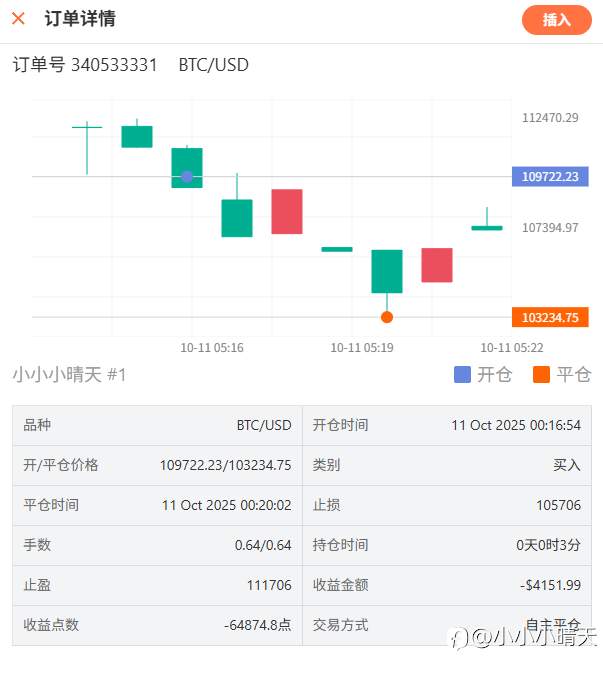Click the 止盈 value 111706
The image size is (603, 676).
pyautogui.click(x=269, y=585)
